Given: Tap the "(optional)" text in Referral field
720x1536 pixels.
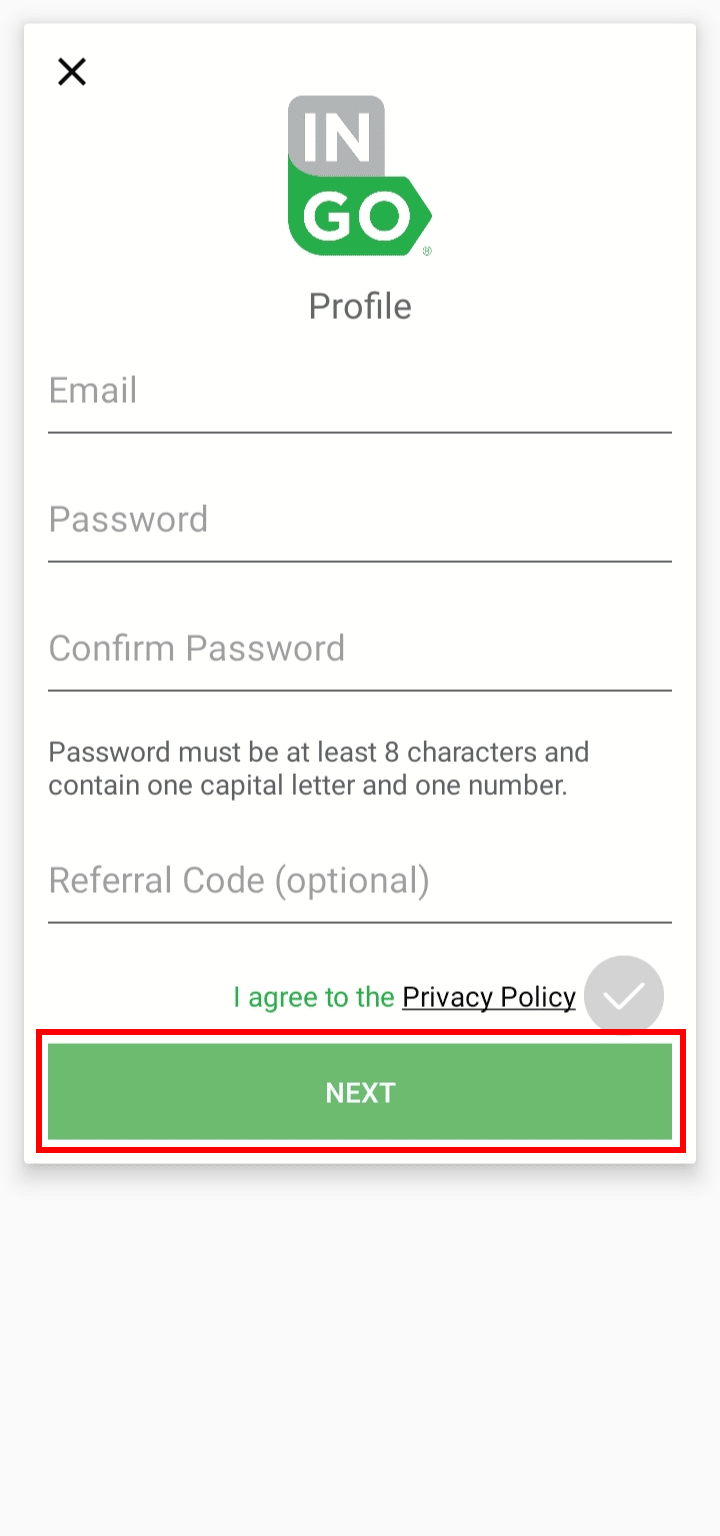Looking at the screenshot, I should 351,881.
